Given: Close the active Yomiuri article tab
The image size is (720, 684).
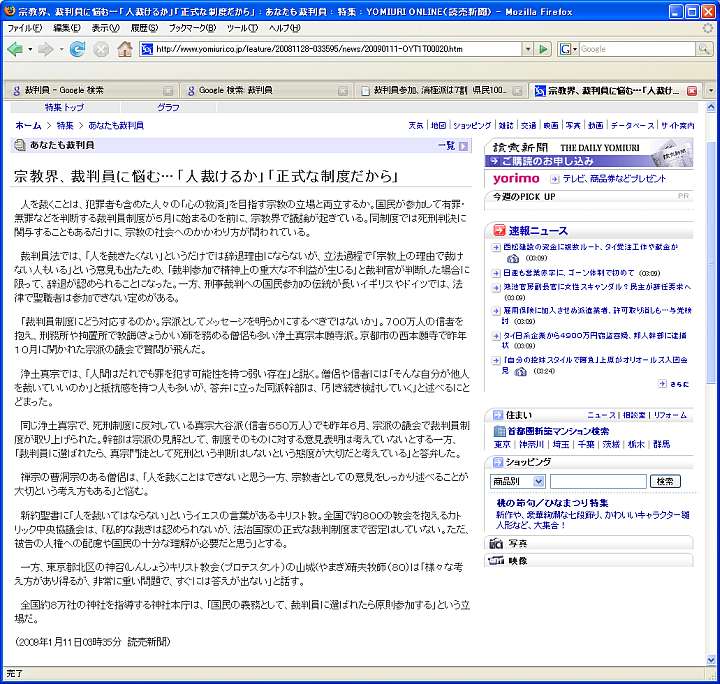Looking at the screenshot, I should coord(692,90).
